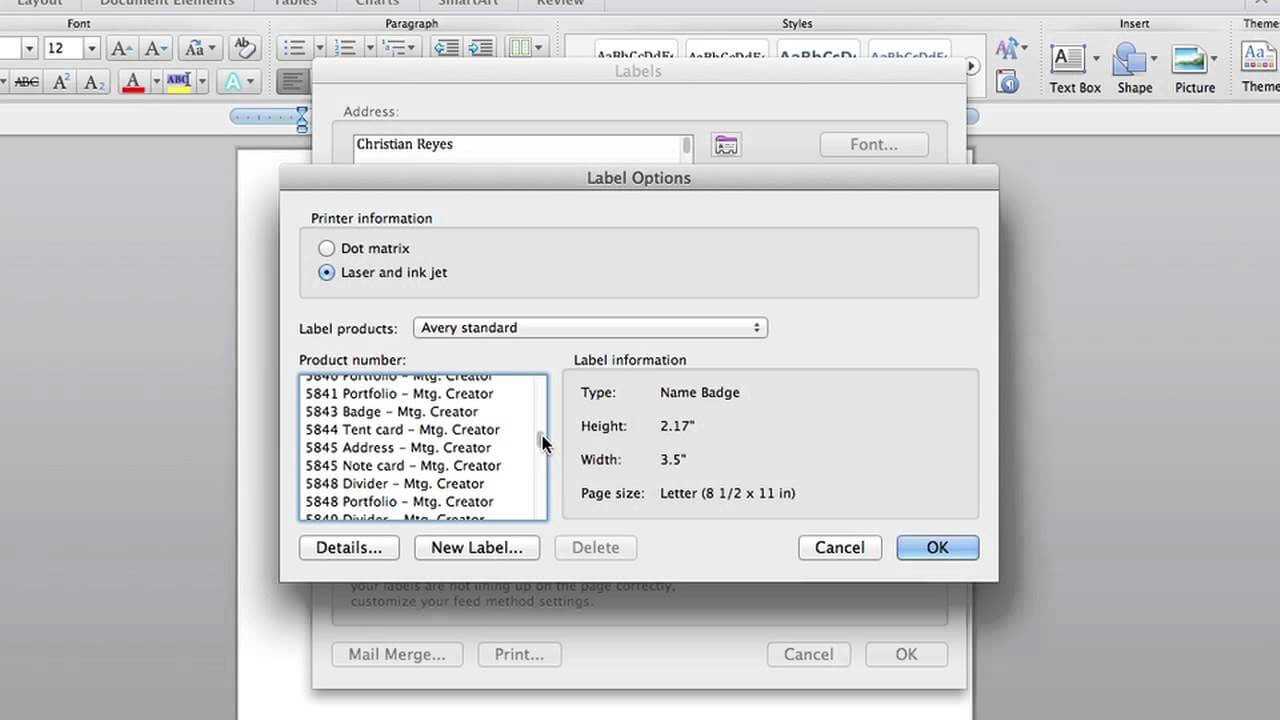The width and height of the screenshot is (1280, 720).
Task: Click the Details... button
Action: click(x=349, y=548)
